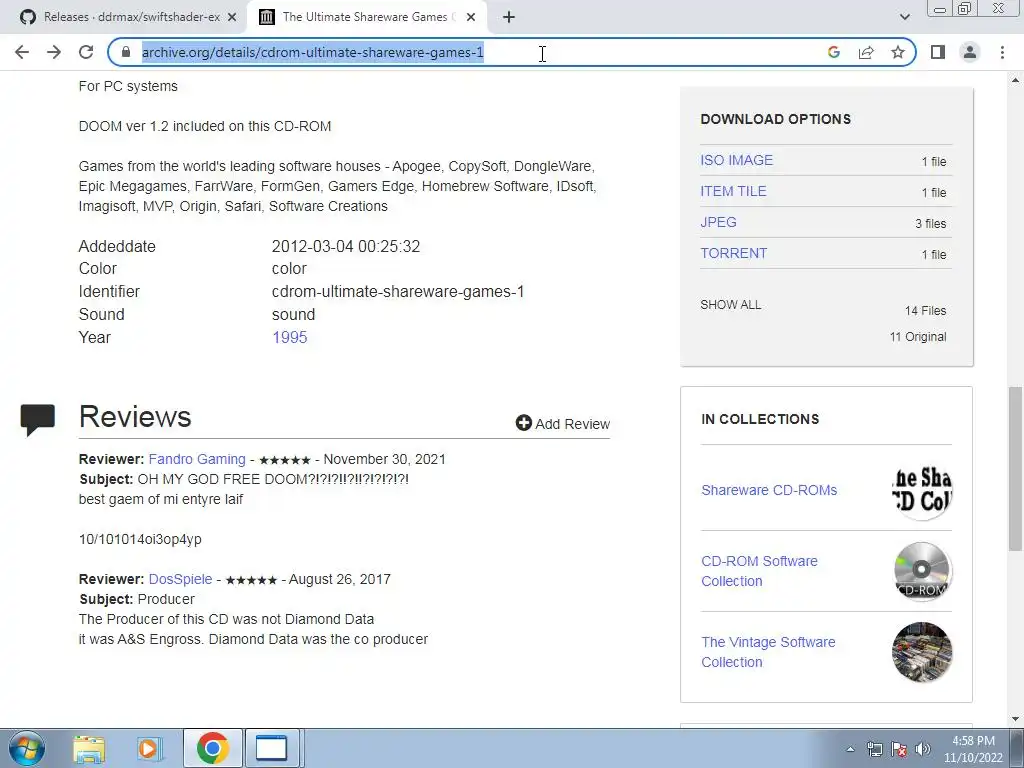Click the taskbar clock showing 4:58 PM
This screenshot has width=1024, height=768.
tap(973, 749)
